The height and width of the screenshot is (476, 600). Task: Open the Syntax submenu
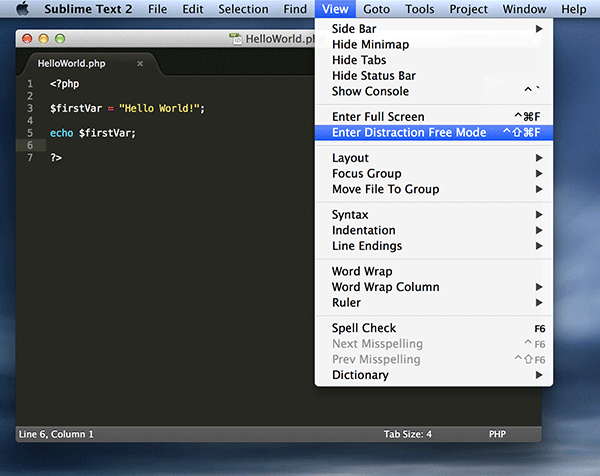(x=350, y=215)
